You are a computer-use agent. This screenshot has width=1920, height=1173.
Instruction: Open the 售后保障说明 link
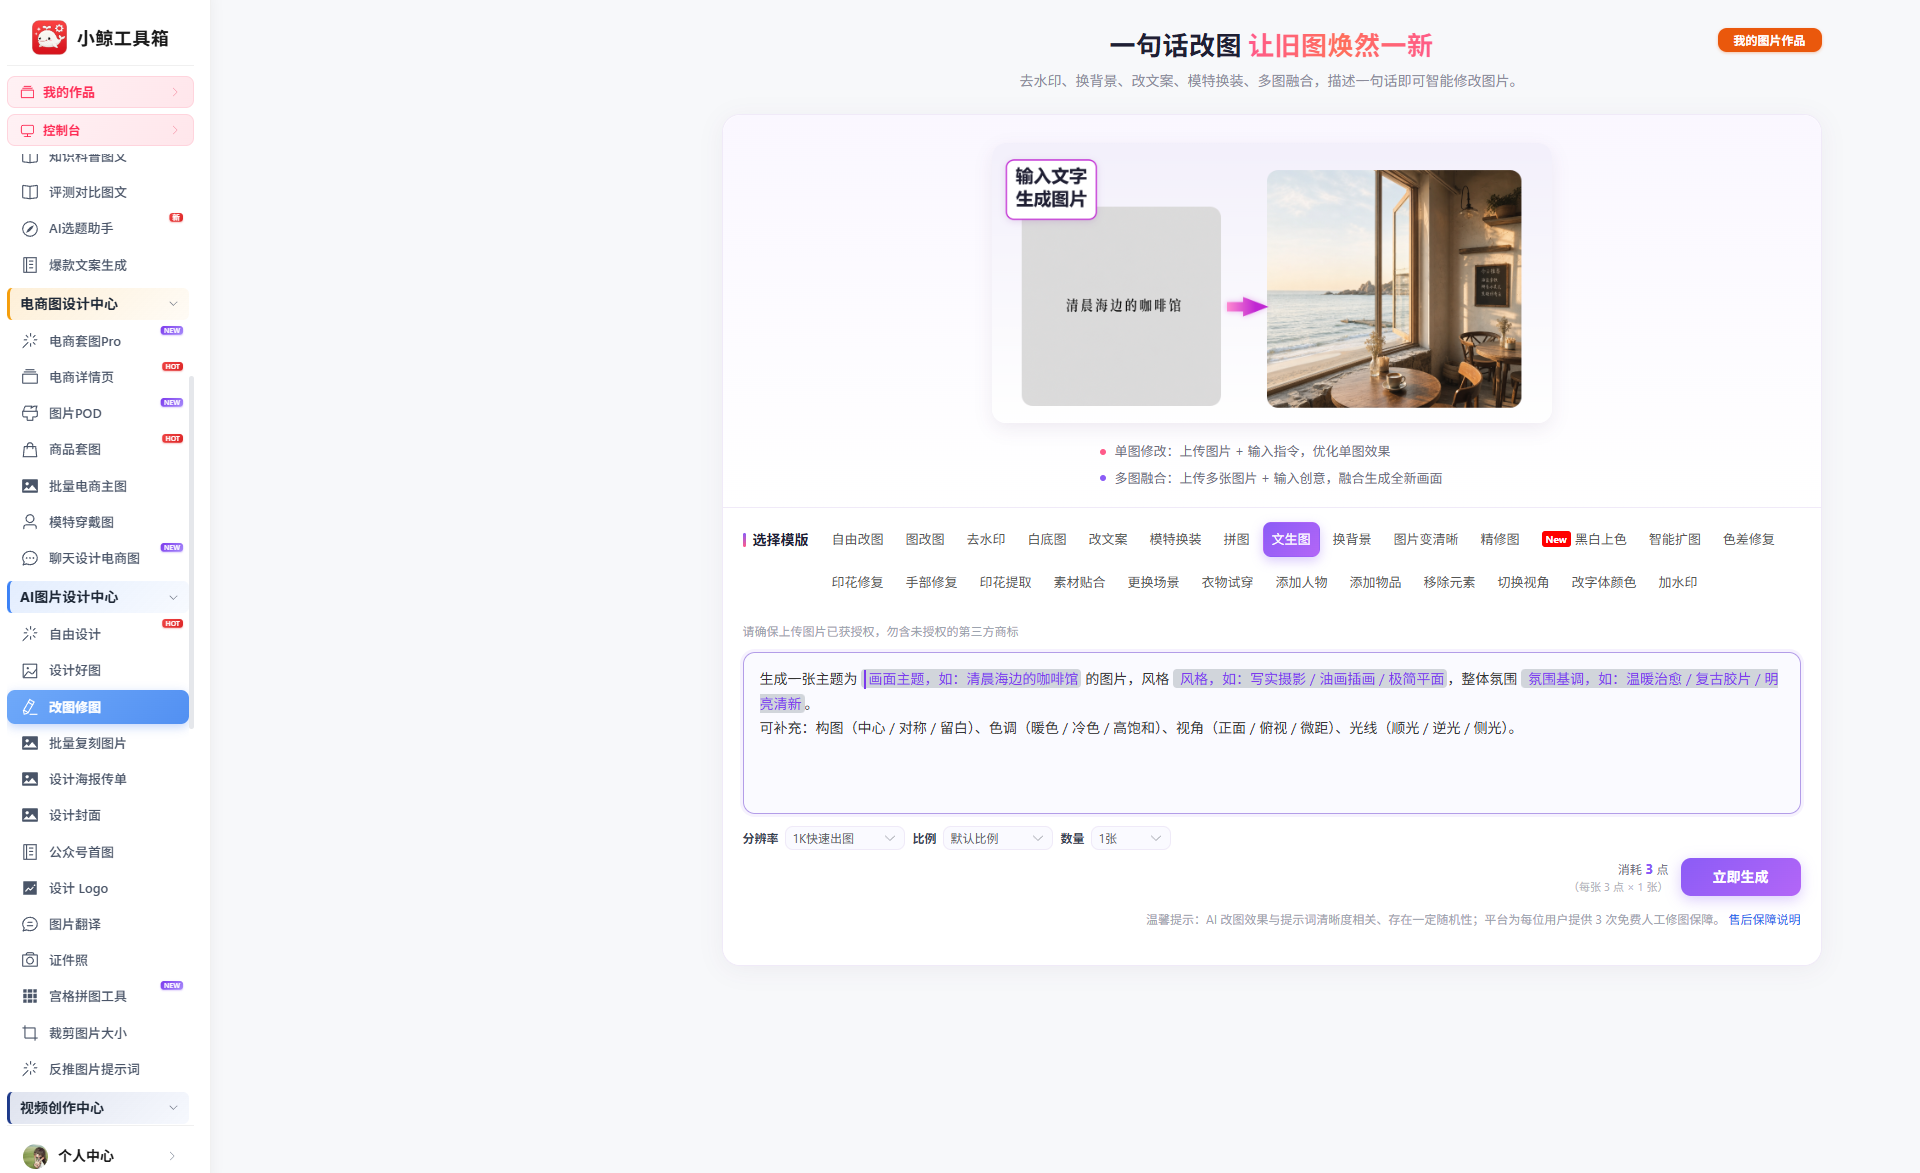click(x=1764, y=920)
